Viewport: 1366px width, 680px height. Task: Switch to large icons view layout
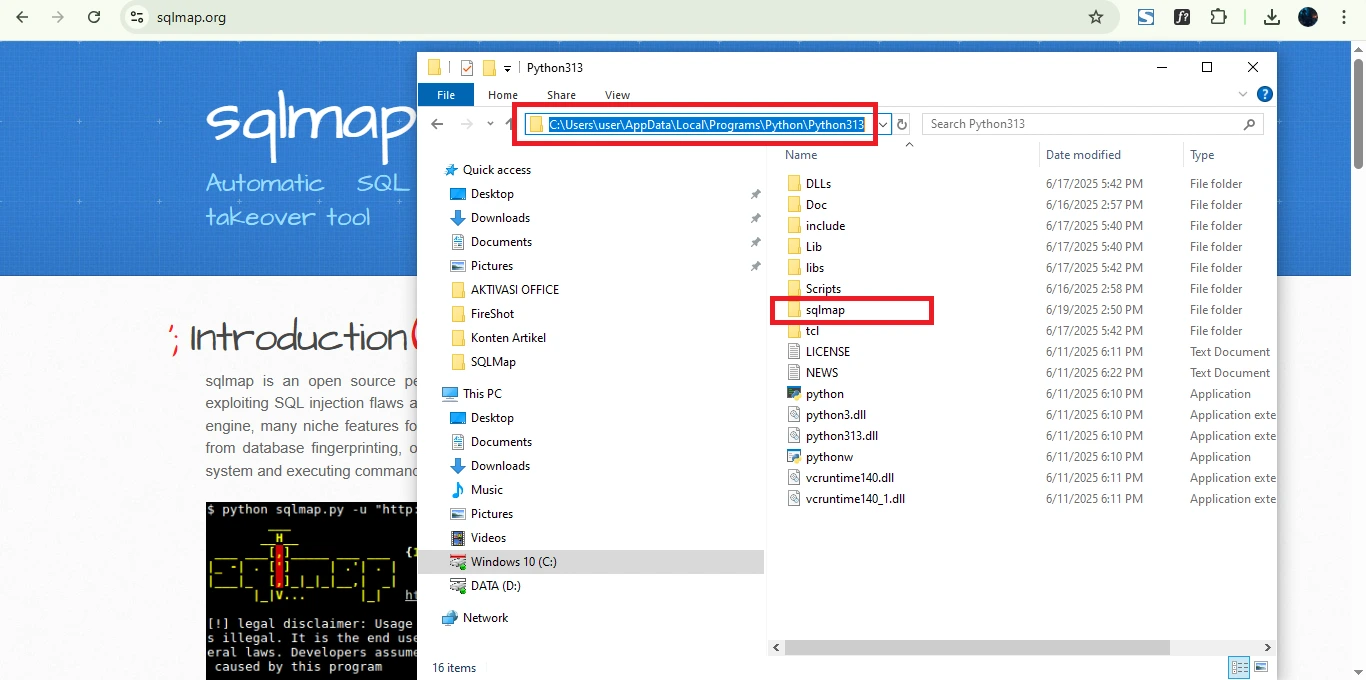1261,667
